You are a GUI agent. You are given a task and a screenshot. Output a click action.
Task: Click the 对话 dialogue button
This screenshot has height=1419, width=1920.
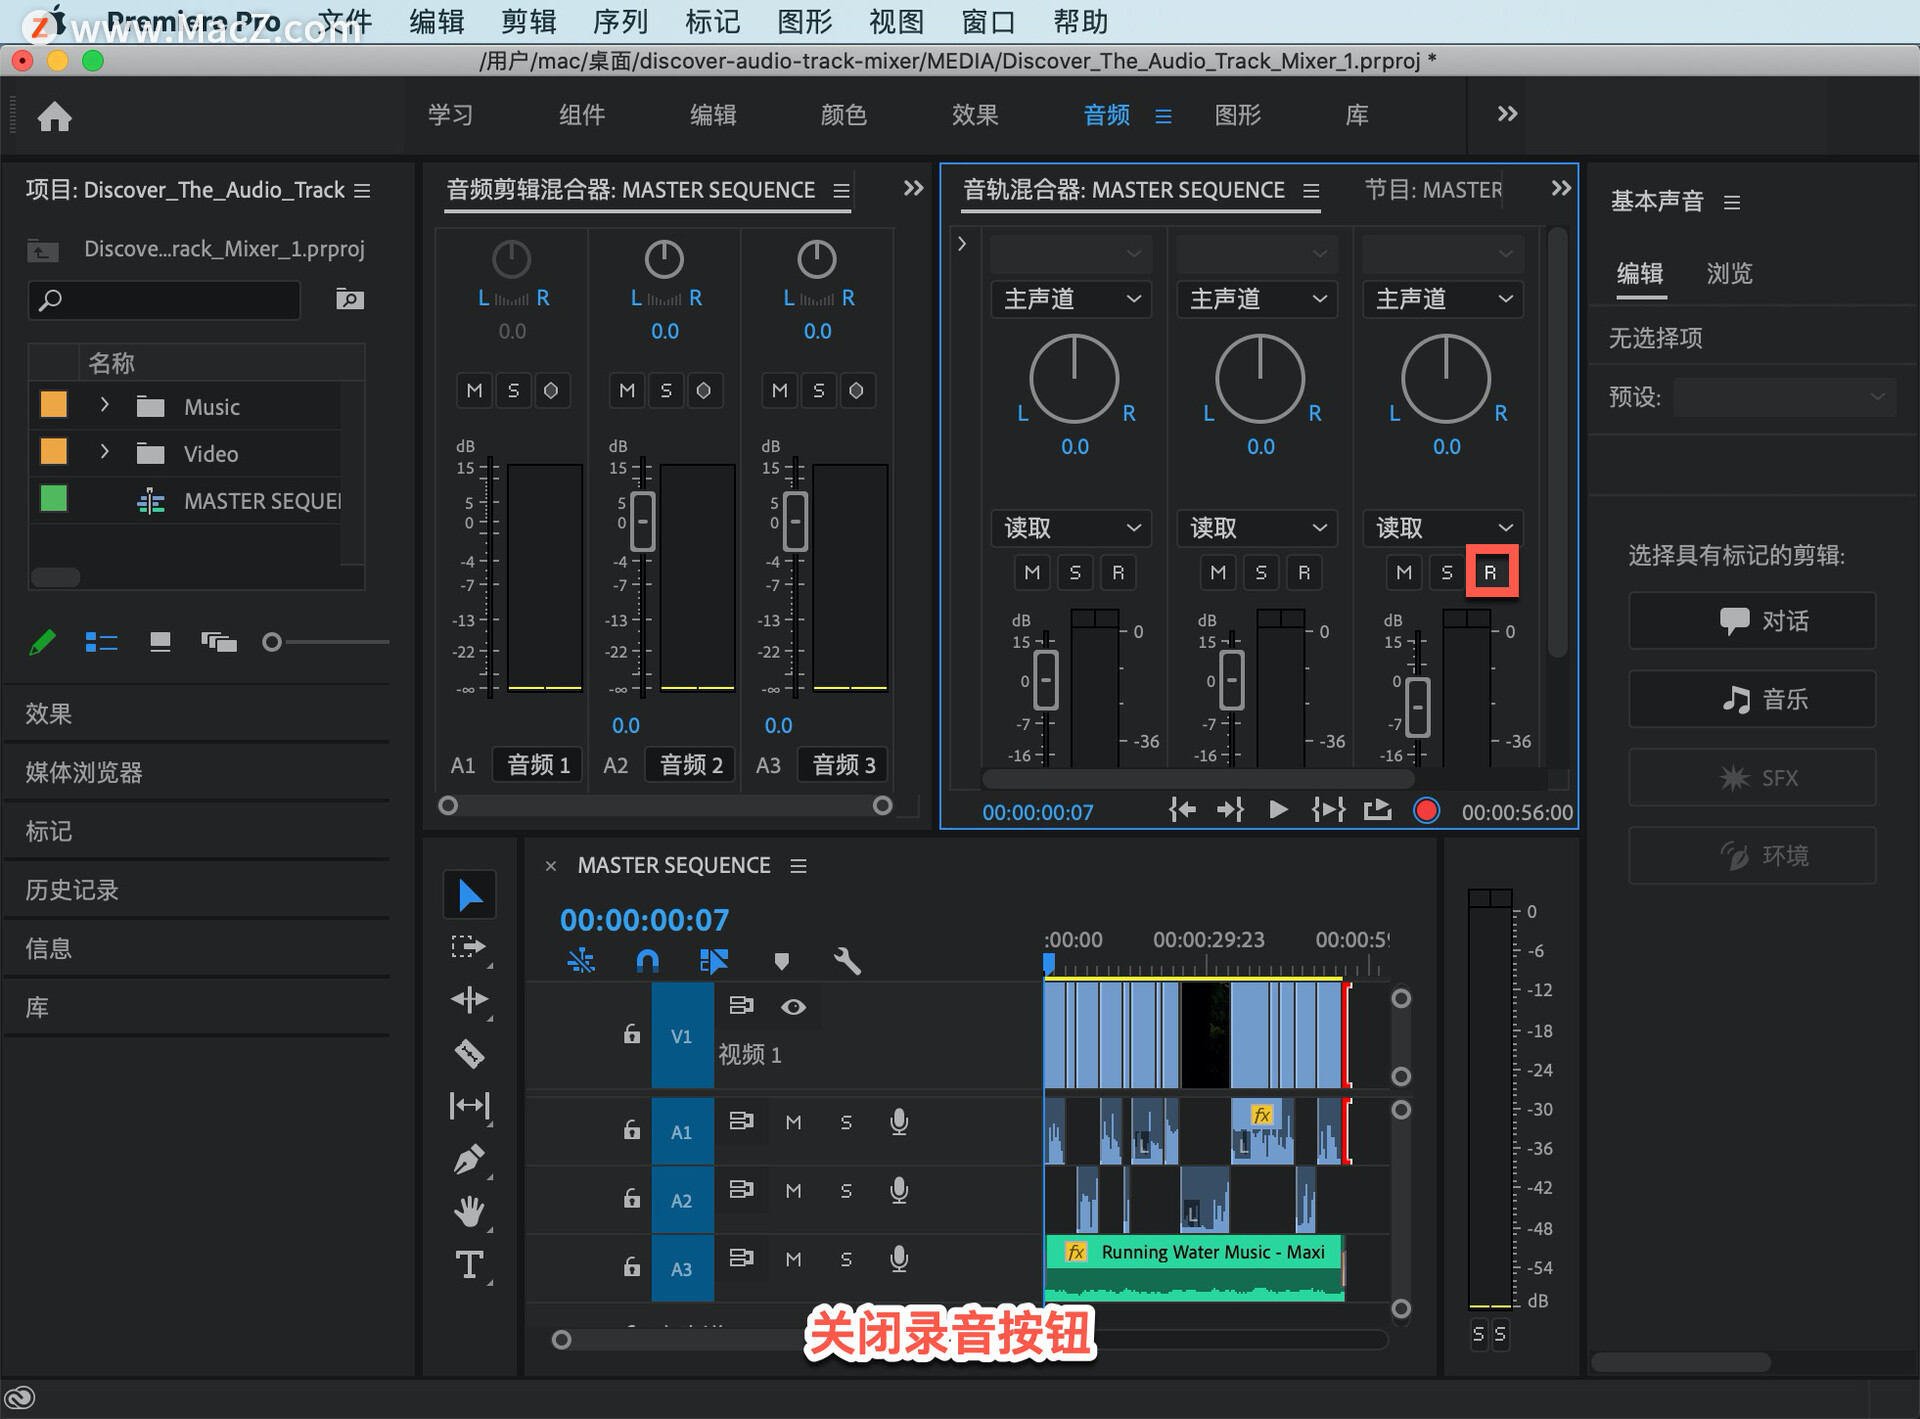1752,621
